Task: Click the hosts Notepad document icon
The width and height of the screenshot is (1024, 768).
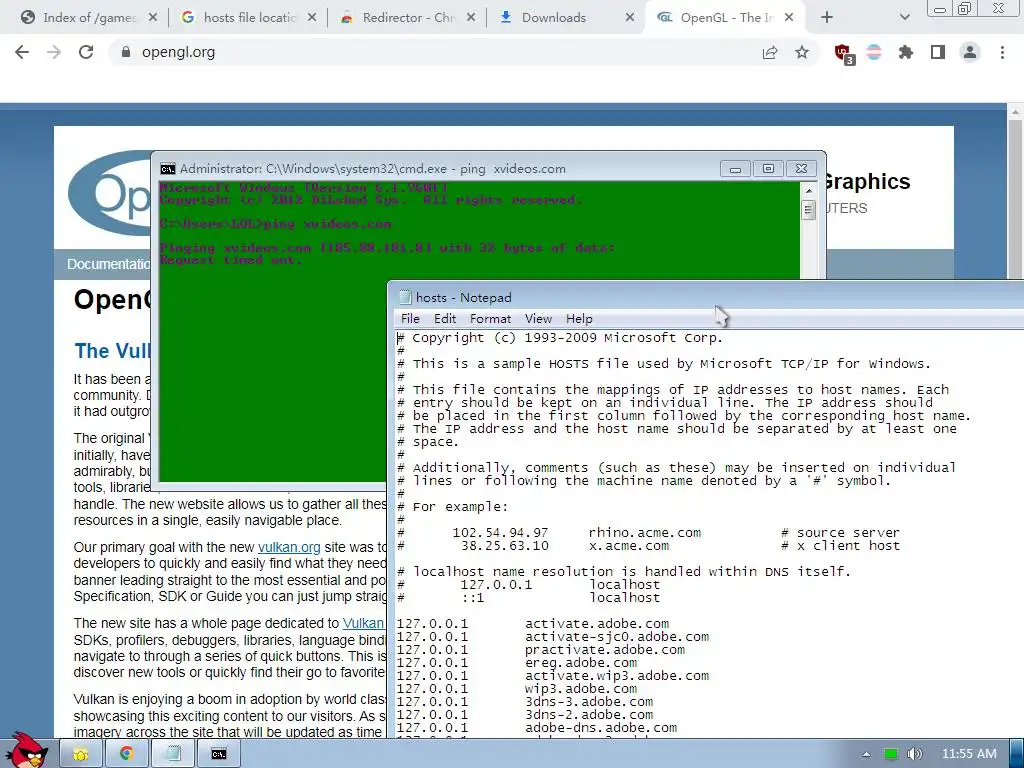Action: tap(405, 297)
